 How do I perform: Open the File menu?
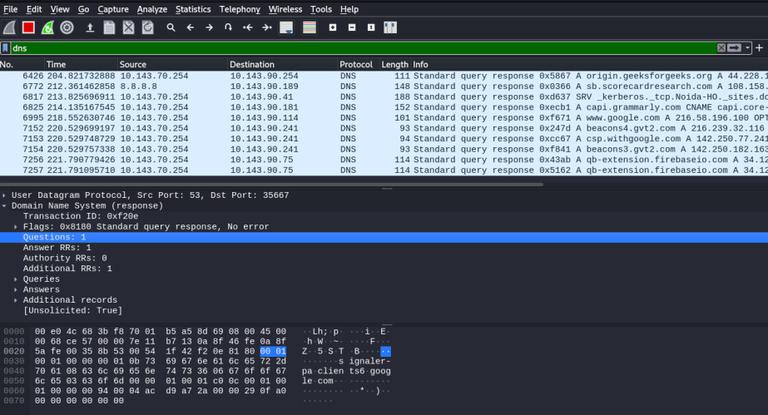10,9
